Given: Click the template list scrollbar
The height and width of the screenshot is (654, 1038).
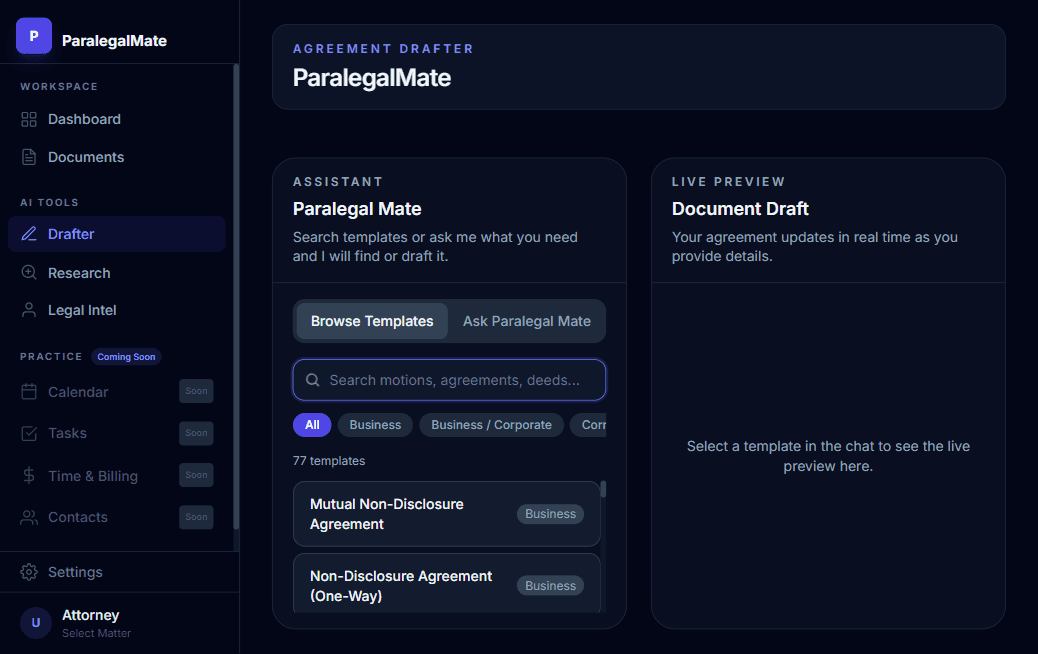Looking at the screenshot, I should pos(603,490).
